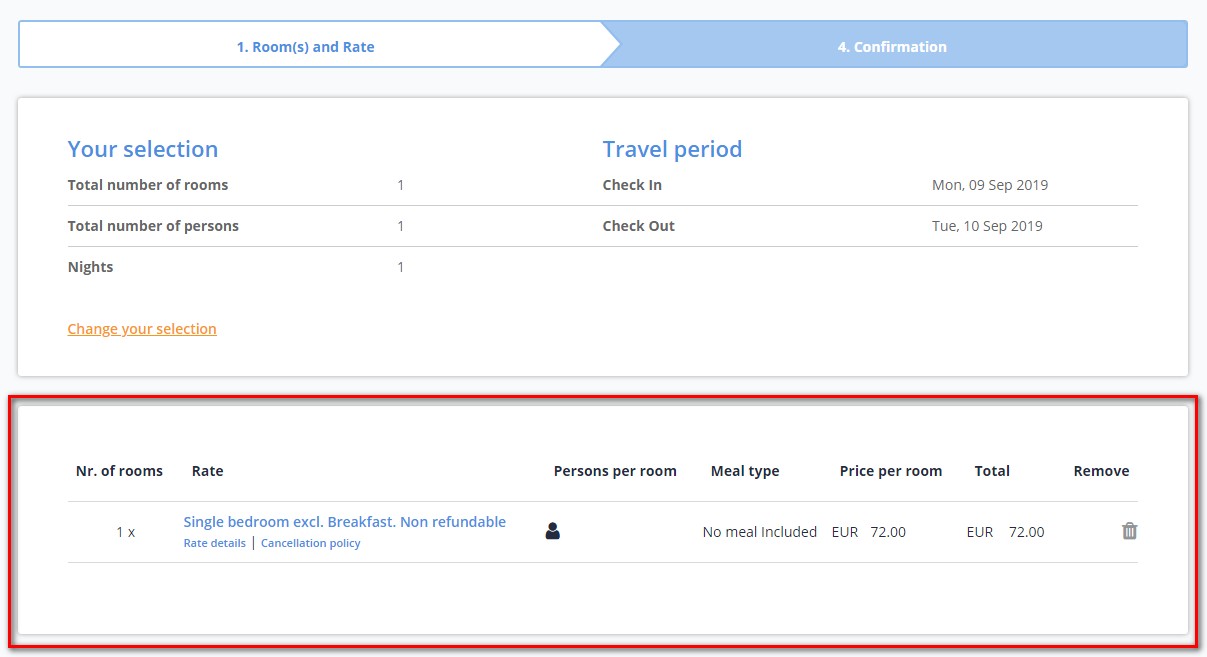Select the Check In date value
Image resolution: width=1207 pixels, height=657 pixels.
tap(989, 185)
